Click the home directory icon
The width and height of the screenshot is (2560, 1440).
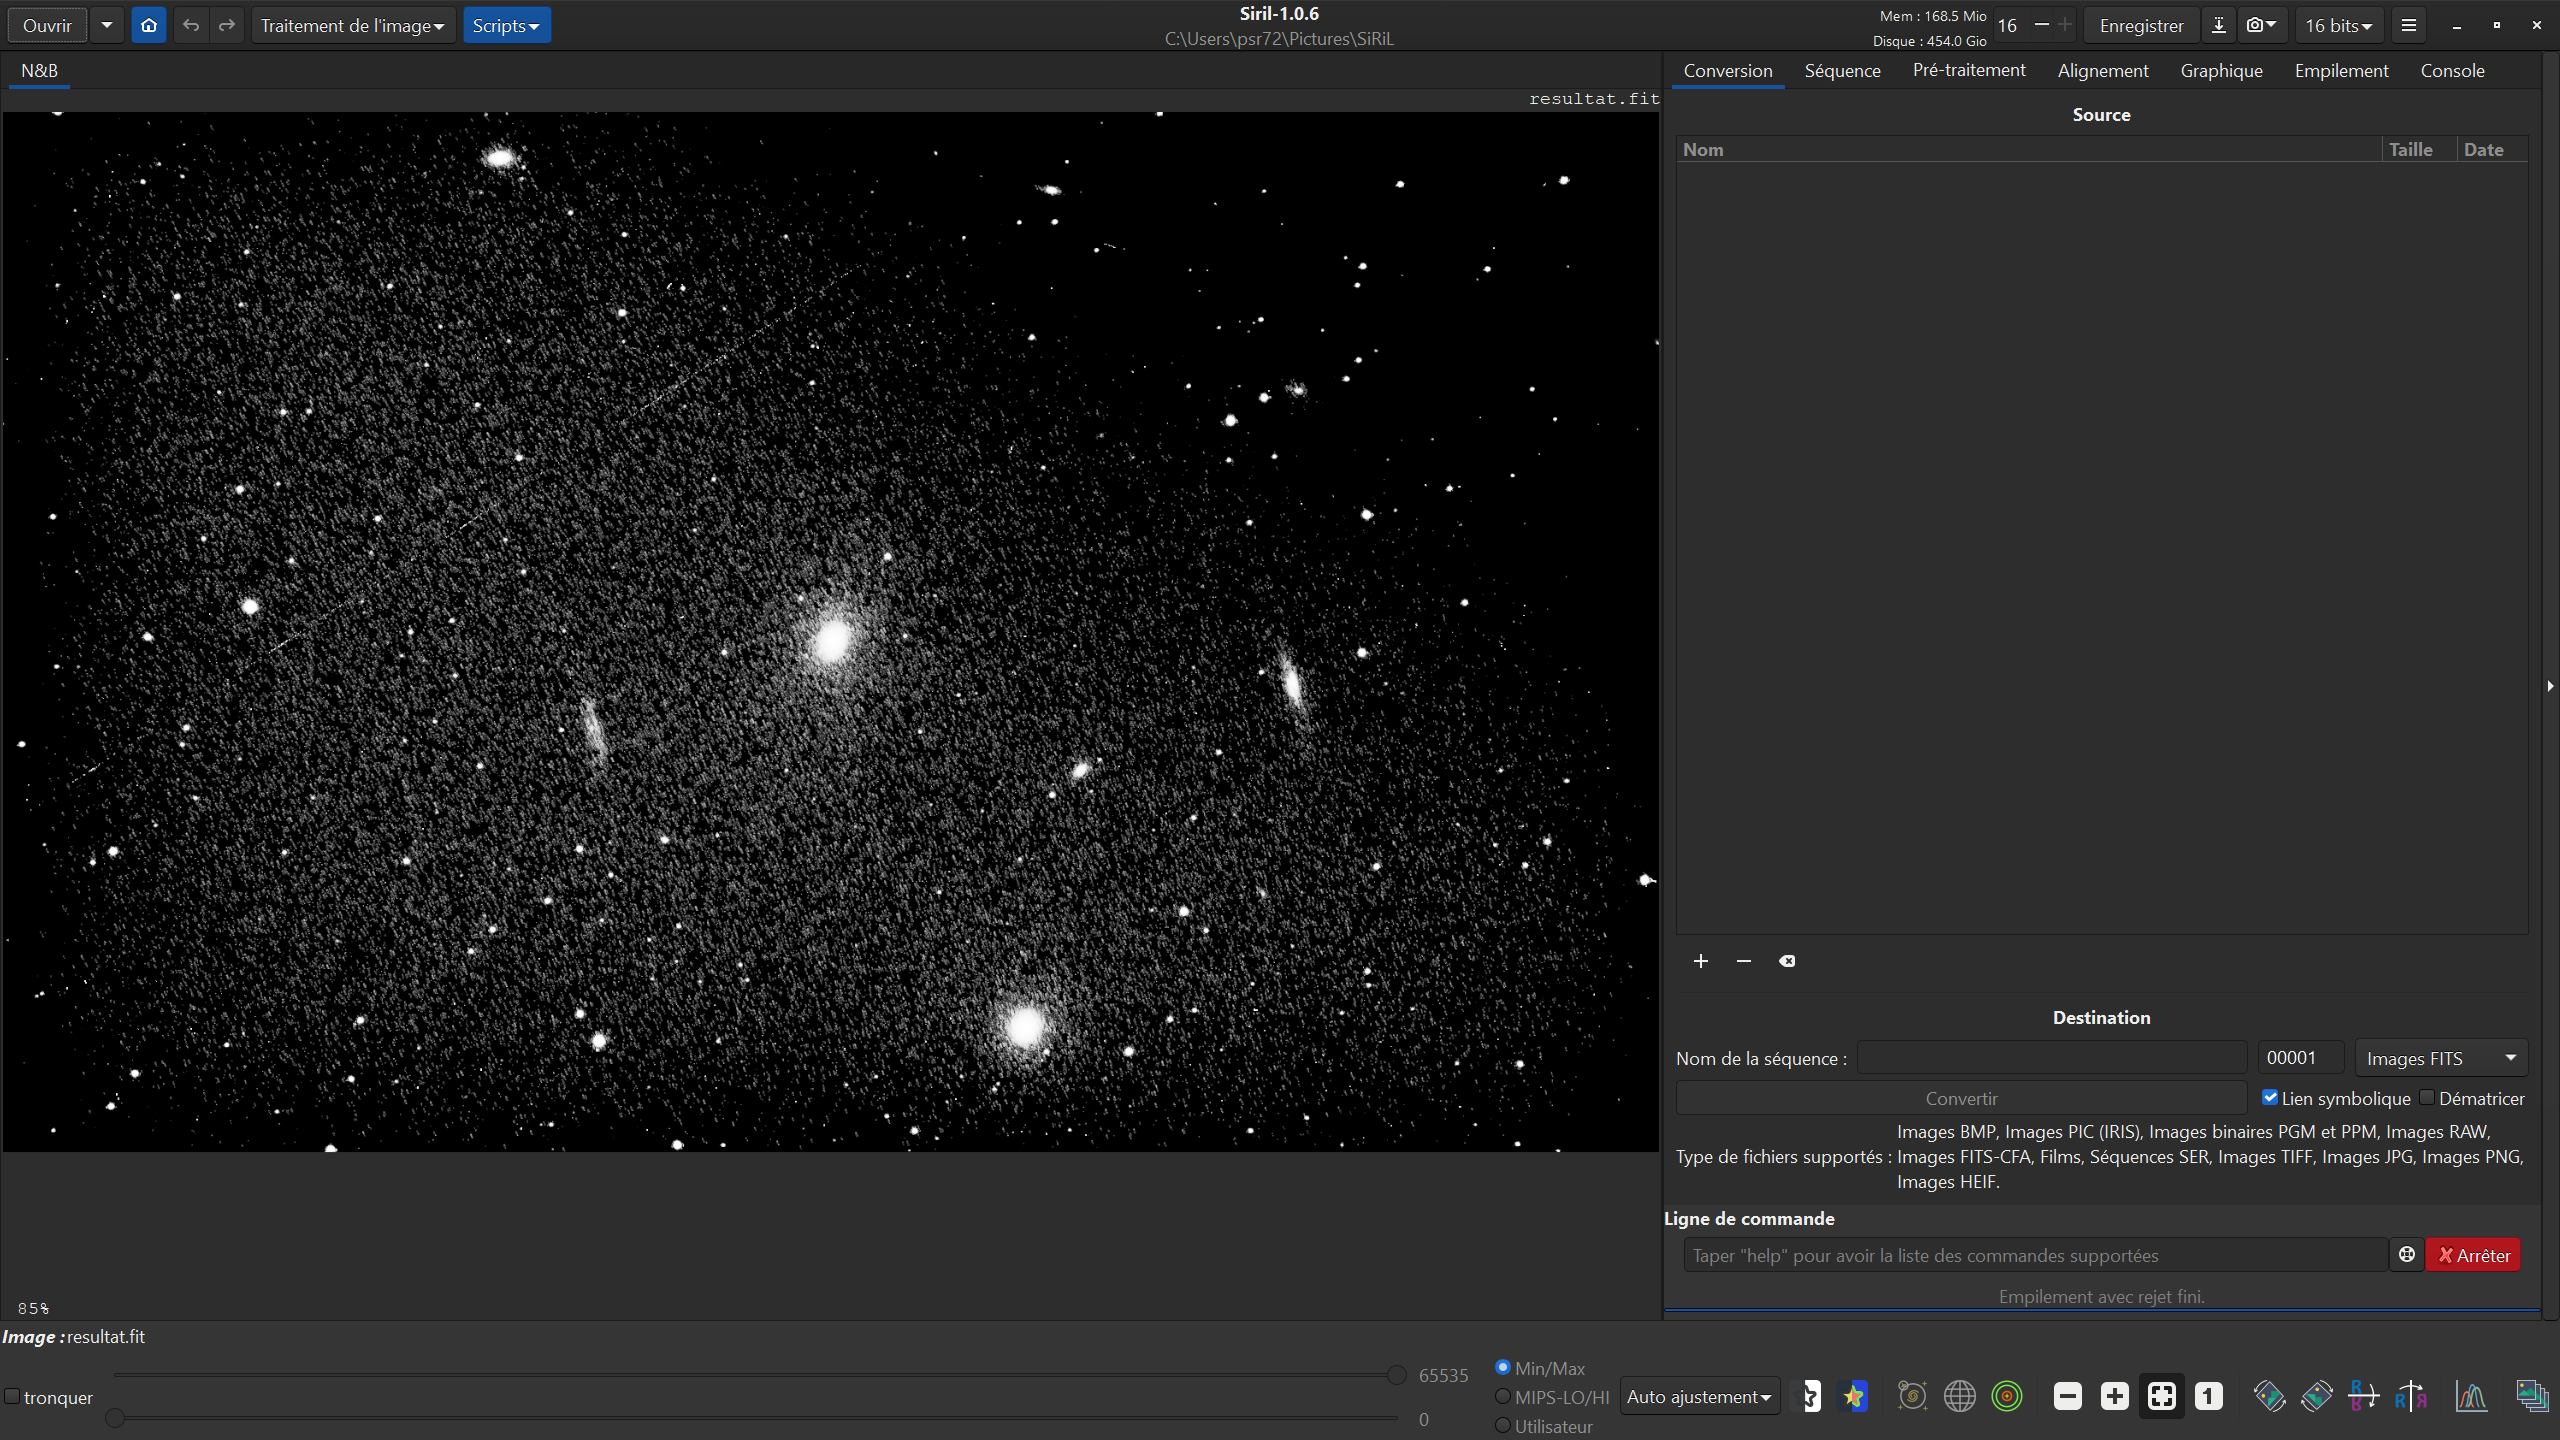[x=149, y=26]
